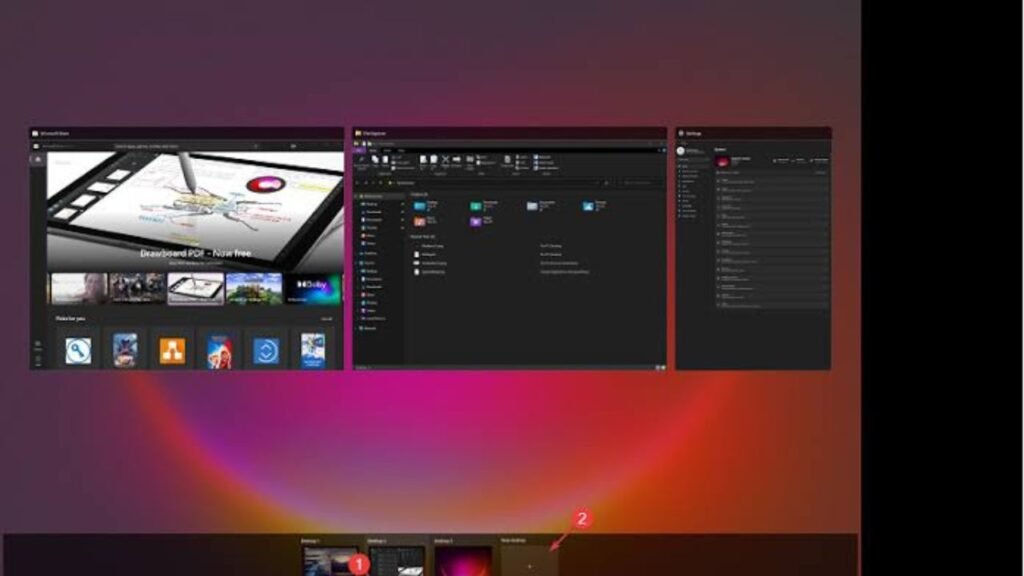The width and height of the screenshot is (1024, 576).
Task: Open the blue circular arrows app icon
Action: 266,351
